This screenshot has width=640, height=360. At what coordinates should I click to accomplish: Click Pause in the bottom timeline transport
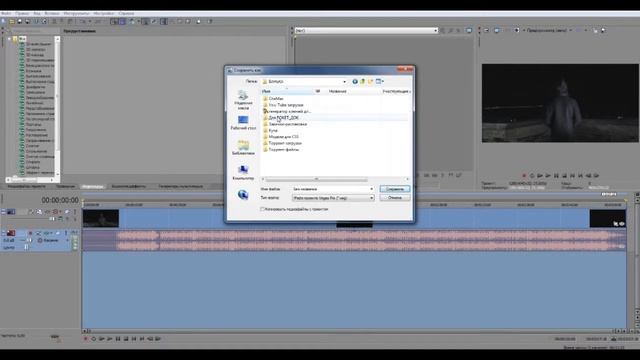[118, 339]
